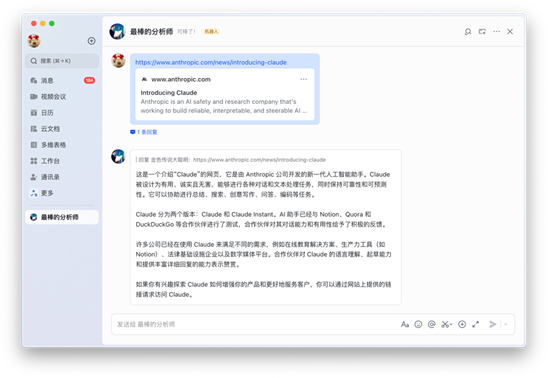Click the bot avatar beside the reply message
This screenshot has height=378, width=548.
tap(118, 157)
